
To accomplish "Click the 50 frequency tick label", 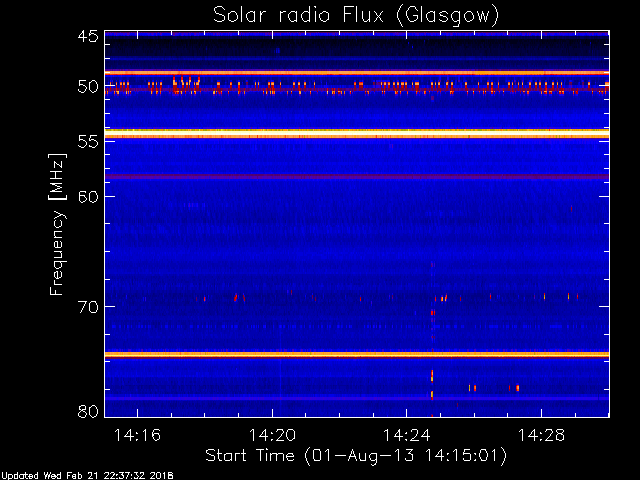I will click(x=88, y=87).
